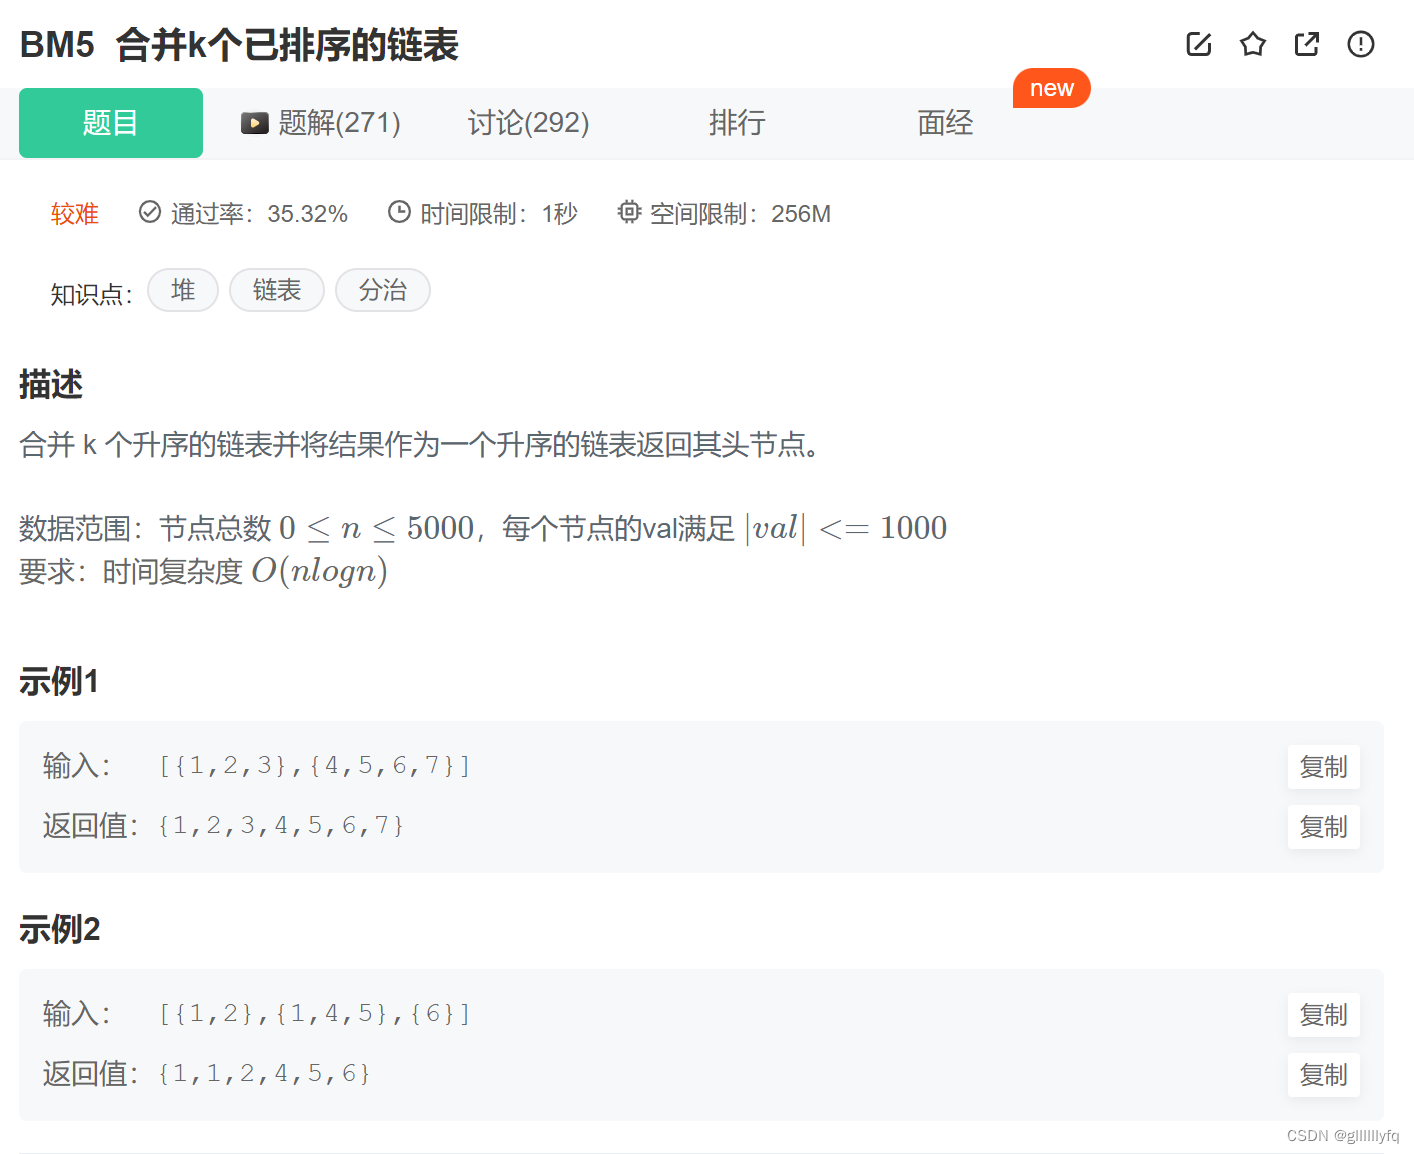
Task: Click the 示例2 heading
Action: (60, 930)
